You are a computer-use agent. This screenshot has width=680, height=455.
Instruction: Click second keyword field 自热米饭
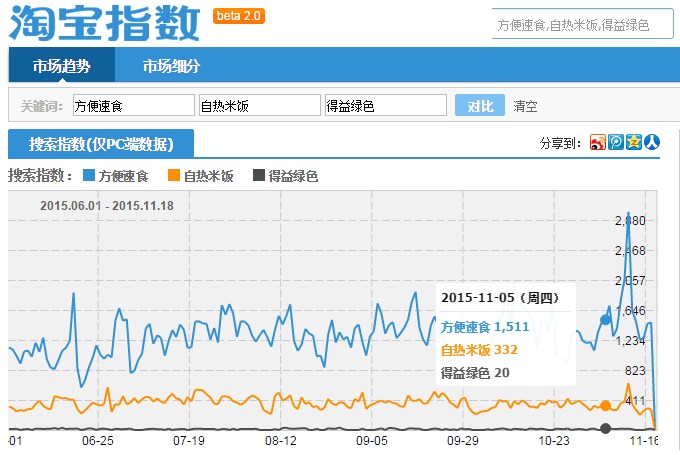pos(259,106)
